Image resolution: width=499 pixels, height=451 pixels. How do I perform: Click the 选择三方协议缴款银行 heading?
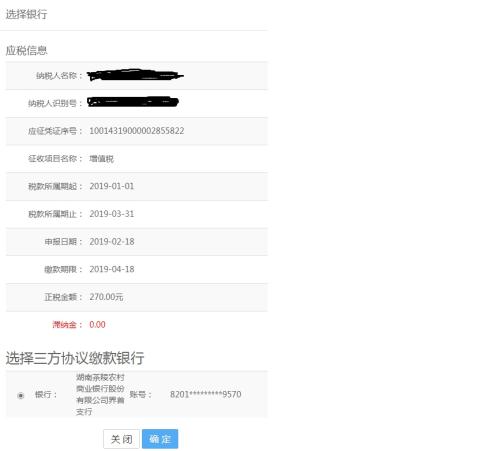pyautogui.click(x=75, y=358)
